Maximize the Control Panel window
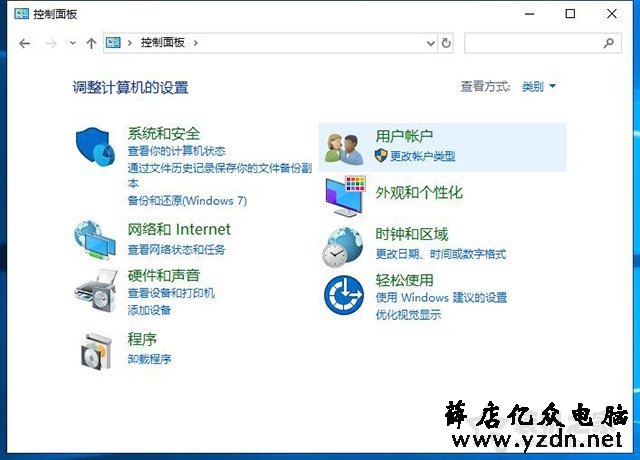The width and height of the screenshot is (640, 460). coord(570,14)
